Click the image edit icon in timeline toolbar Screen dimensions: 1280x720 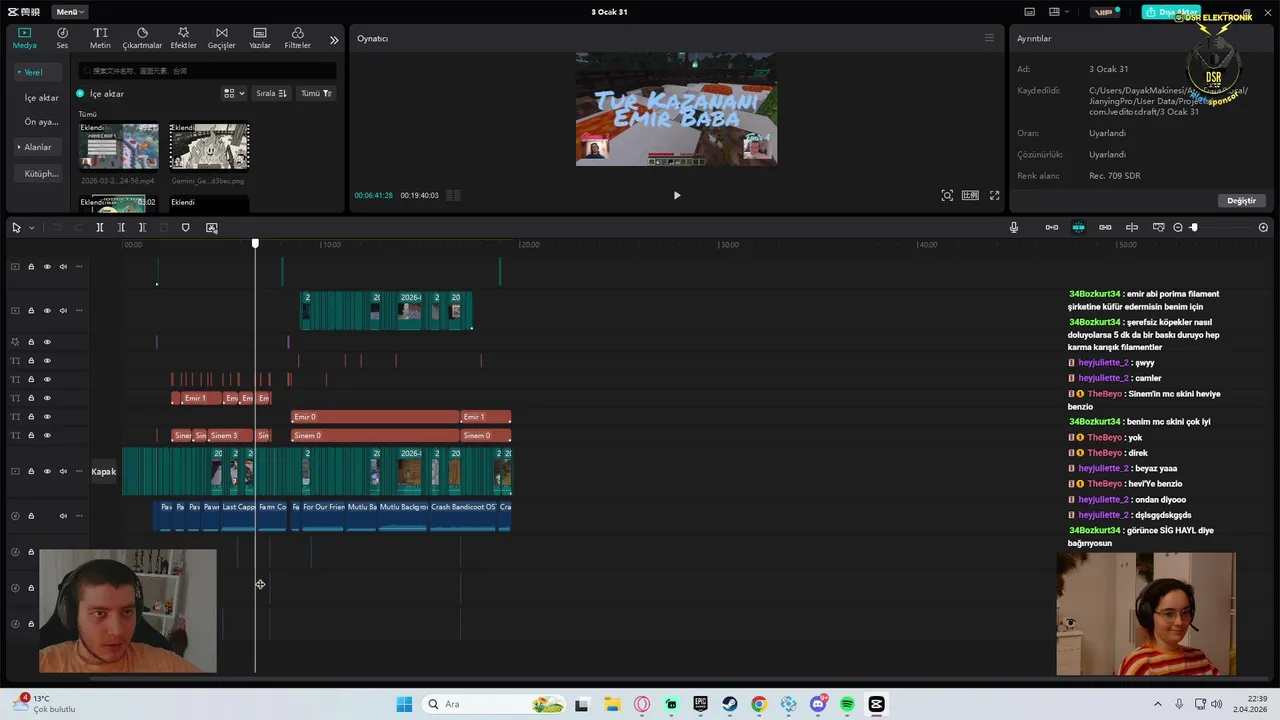(x=212, y=228)
